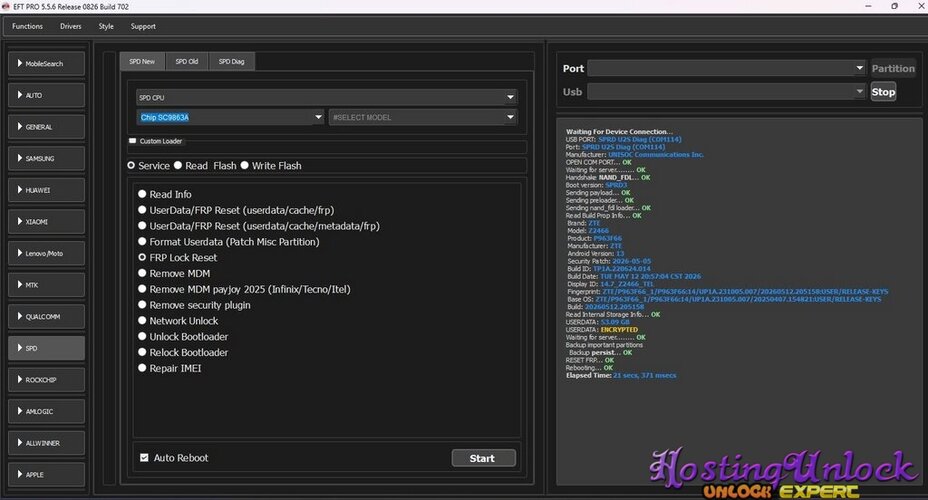Select the Repair IMEI option
Viewport: 928px width, 500px height.
pyautogui.click(x=142, y=368)
